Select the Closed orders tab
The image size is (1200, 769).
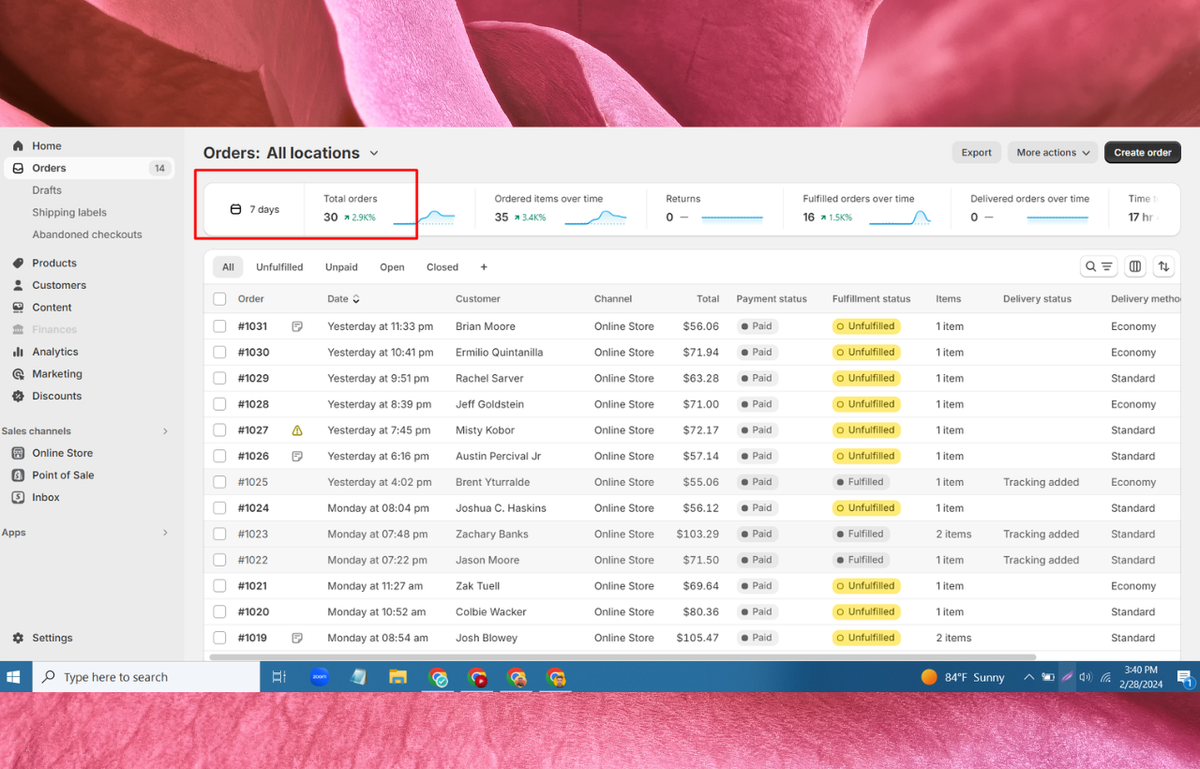[x=442, y=267]
